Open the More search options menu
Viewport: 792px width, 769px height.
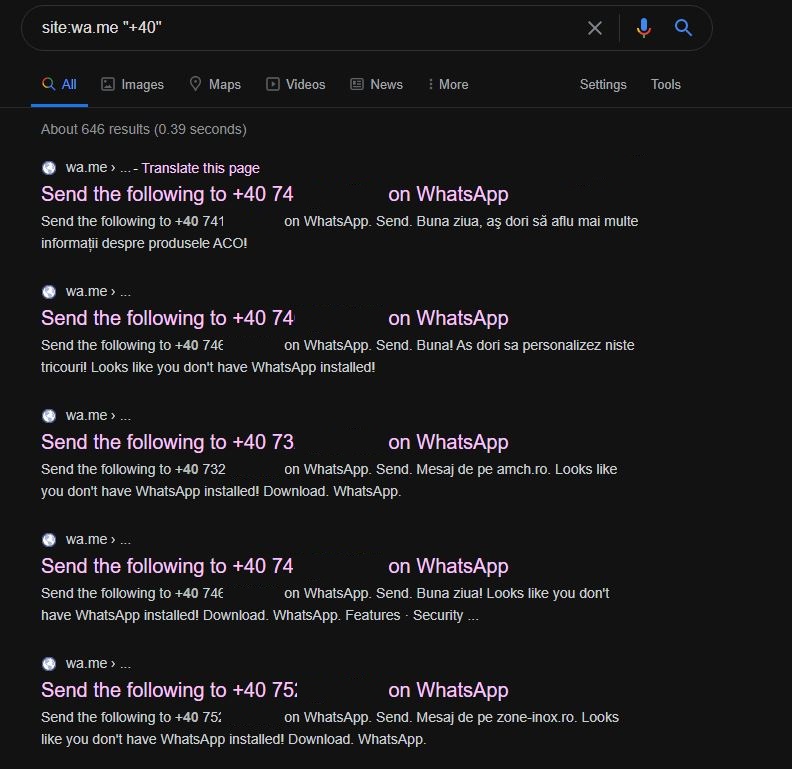448,84
